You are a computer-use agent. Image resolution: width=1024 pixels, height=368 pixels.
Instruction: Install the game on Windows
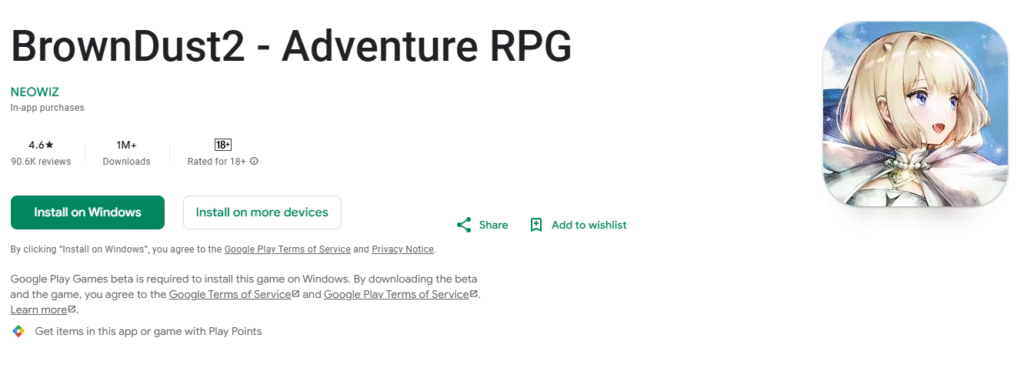88,213
